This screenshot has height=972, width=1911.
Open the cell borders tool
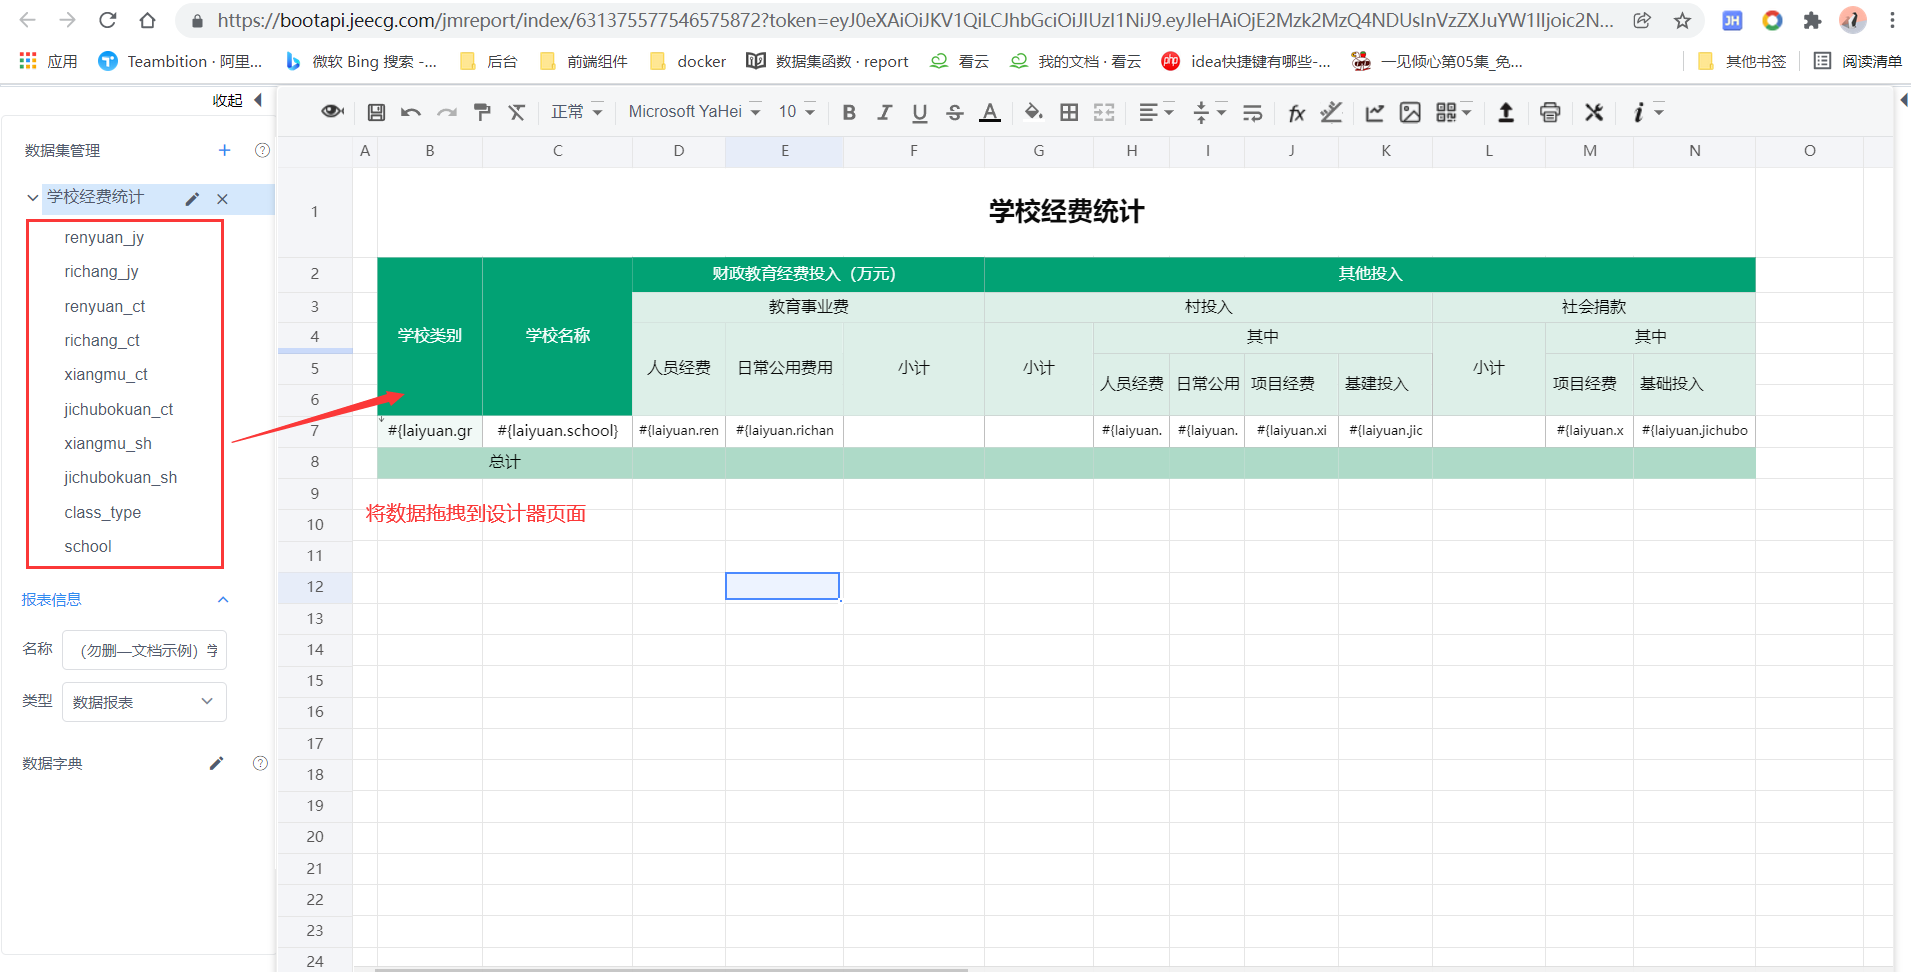point(1069,112)
